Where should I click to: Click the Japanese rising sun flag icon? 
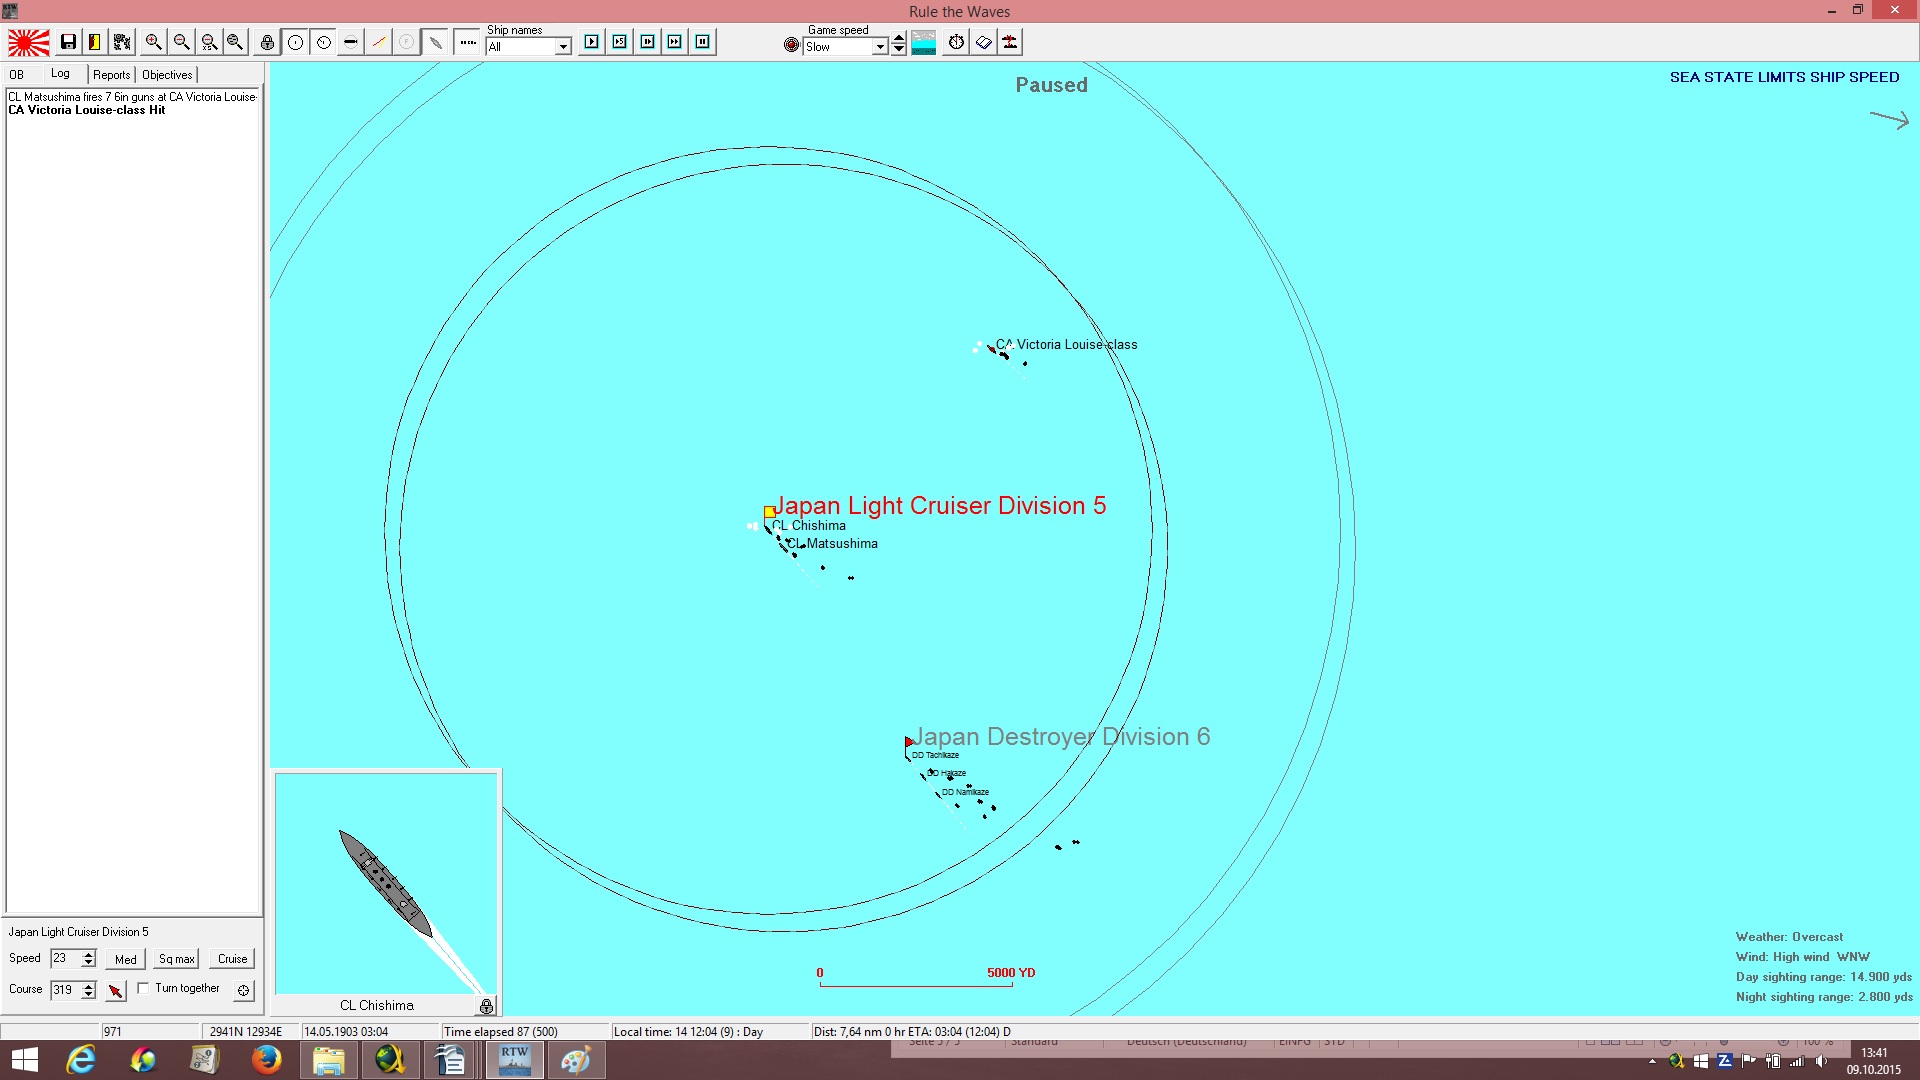pyautogui.click(x=29, y=43)
